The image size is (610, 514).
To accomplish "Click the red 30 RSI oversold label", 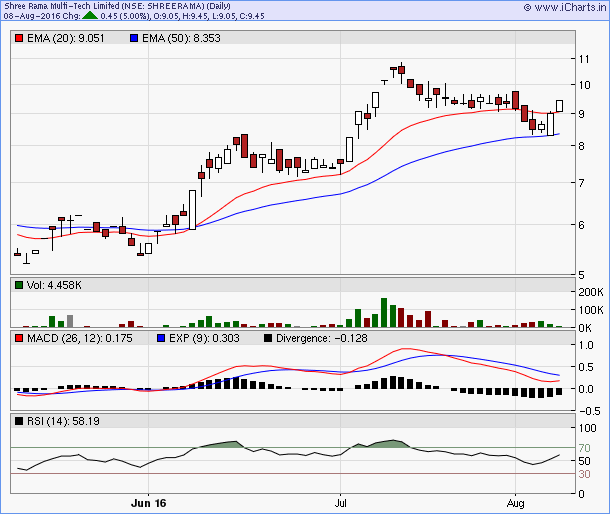I will [x=584, y=474].
